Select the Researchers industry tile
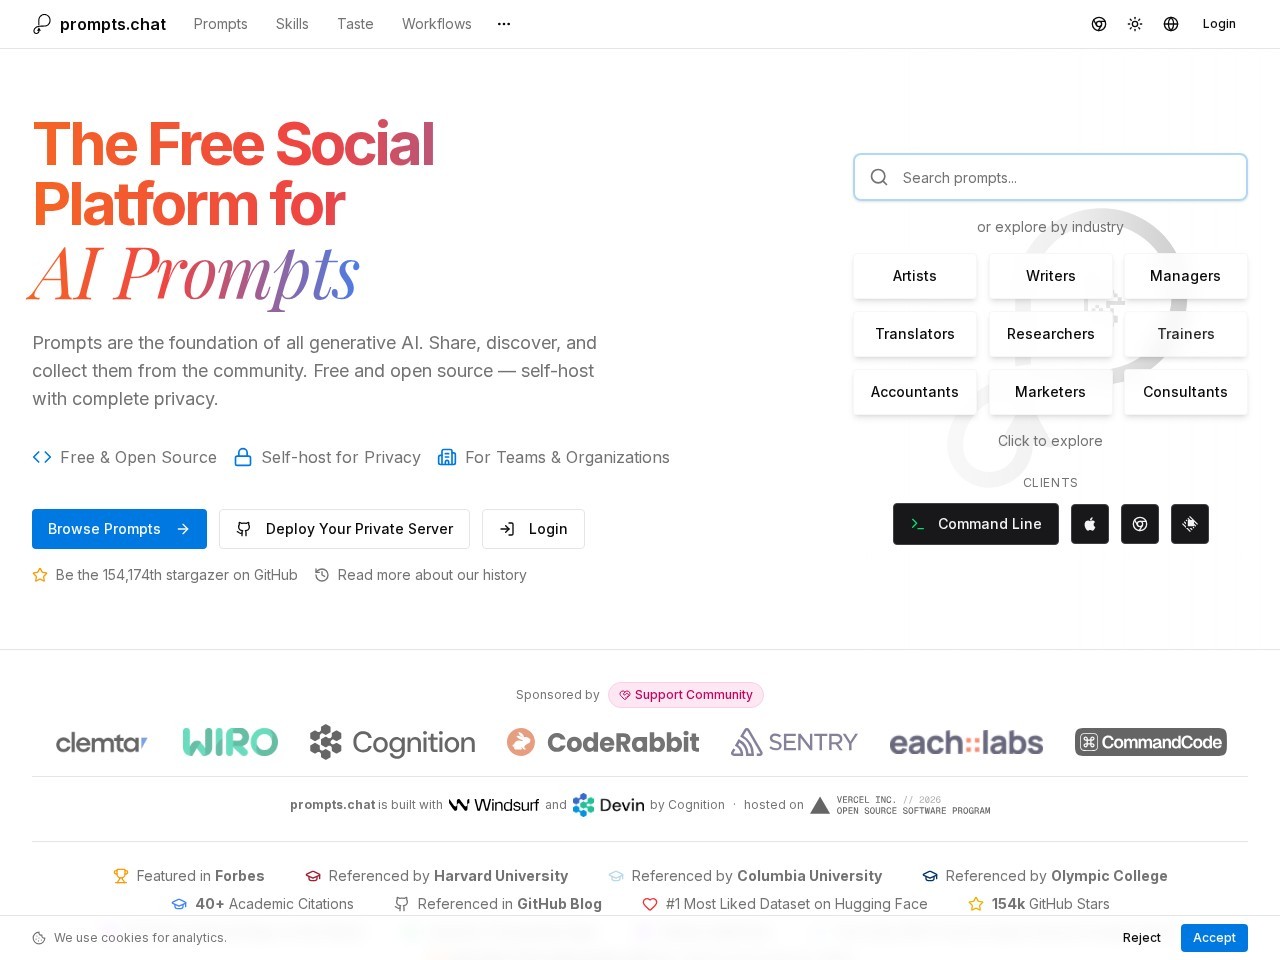 [x=1050, y=334]
